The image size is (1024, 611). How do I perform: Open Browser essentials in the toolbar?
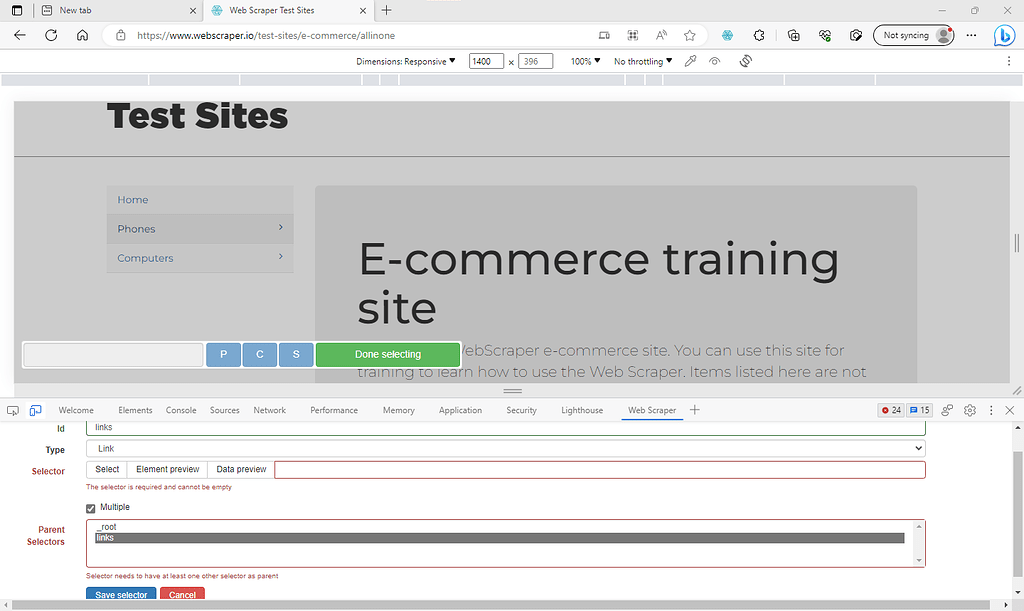(x=824, y=35)
